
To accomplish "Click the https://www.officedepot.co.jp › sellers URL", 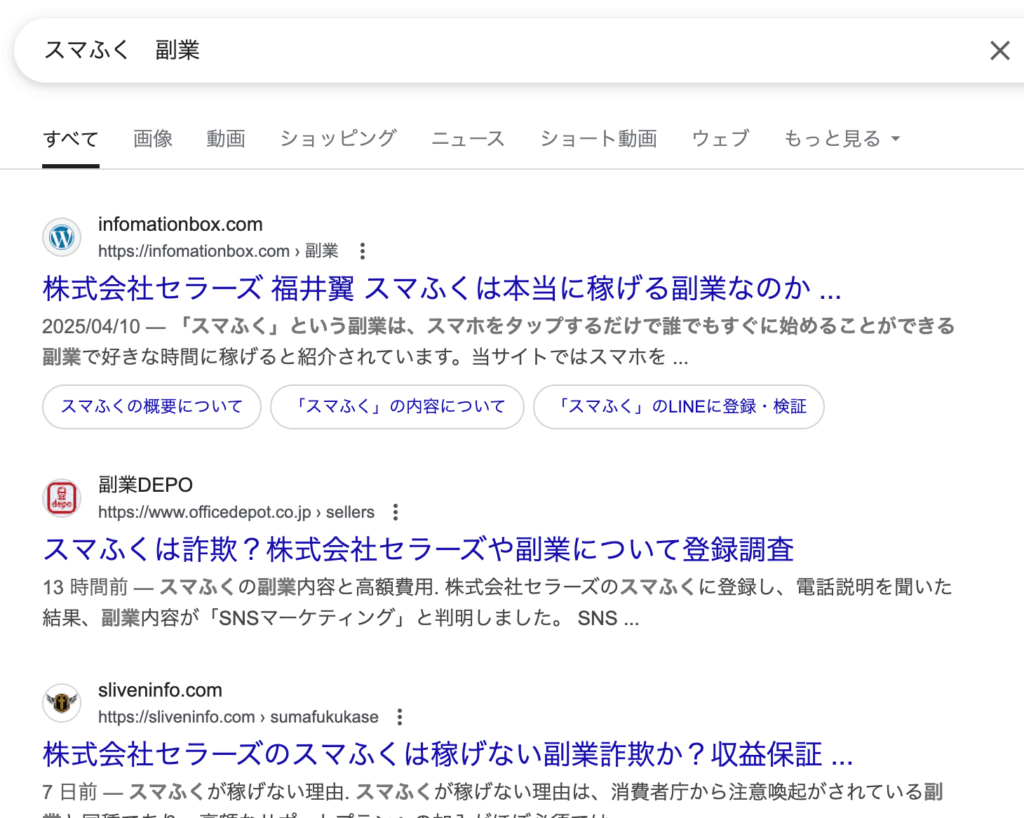I will click(236, 512).
